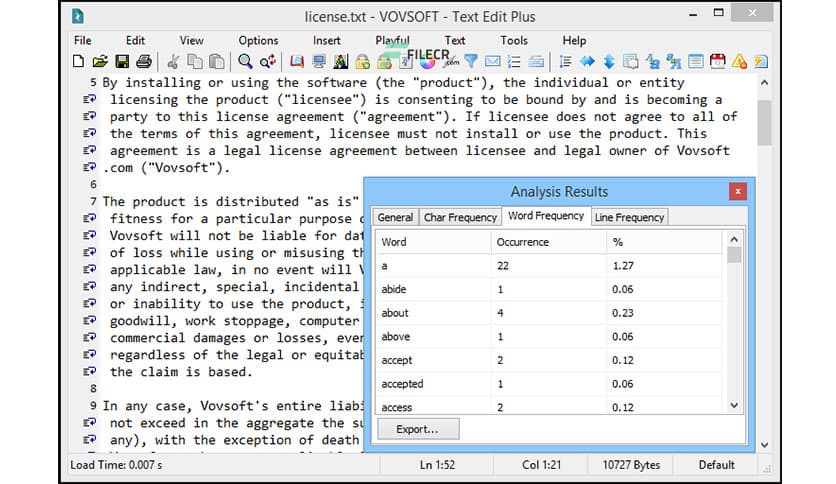This screenshot has width=836, height=484.
Task: Click the keyboard toolbar icon
Action: pyautogui.click(x=536, y=62)
